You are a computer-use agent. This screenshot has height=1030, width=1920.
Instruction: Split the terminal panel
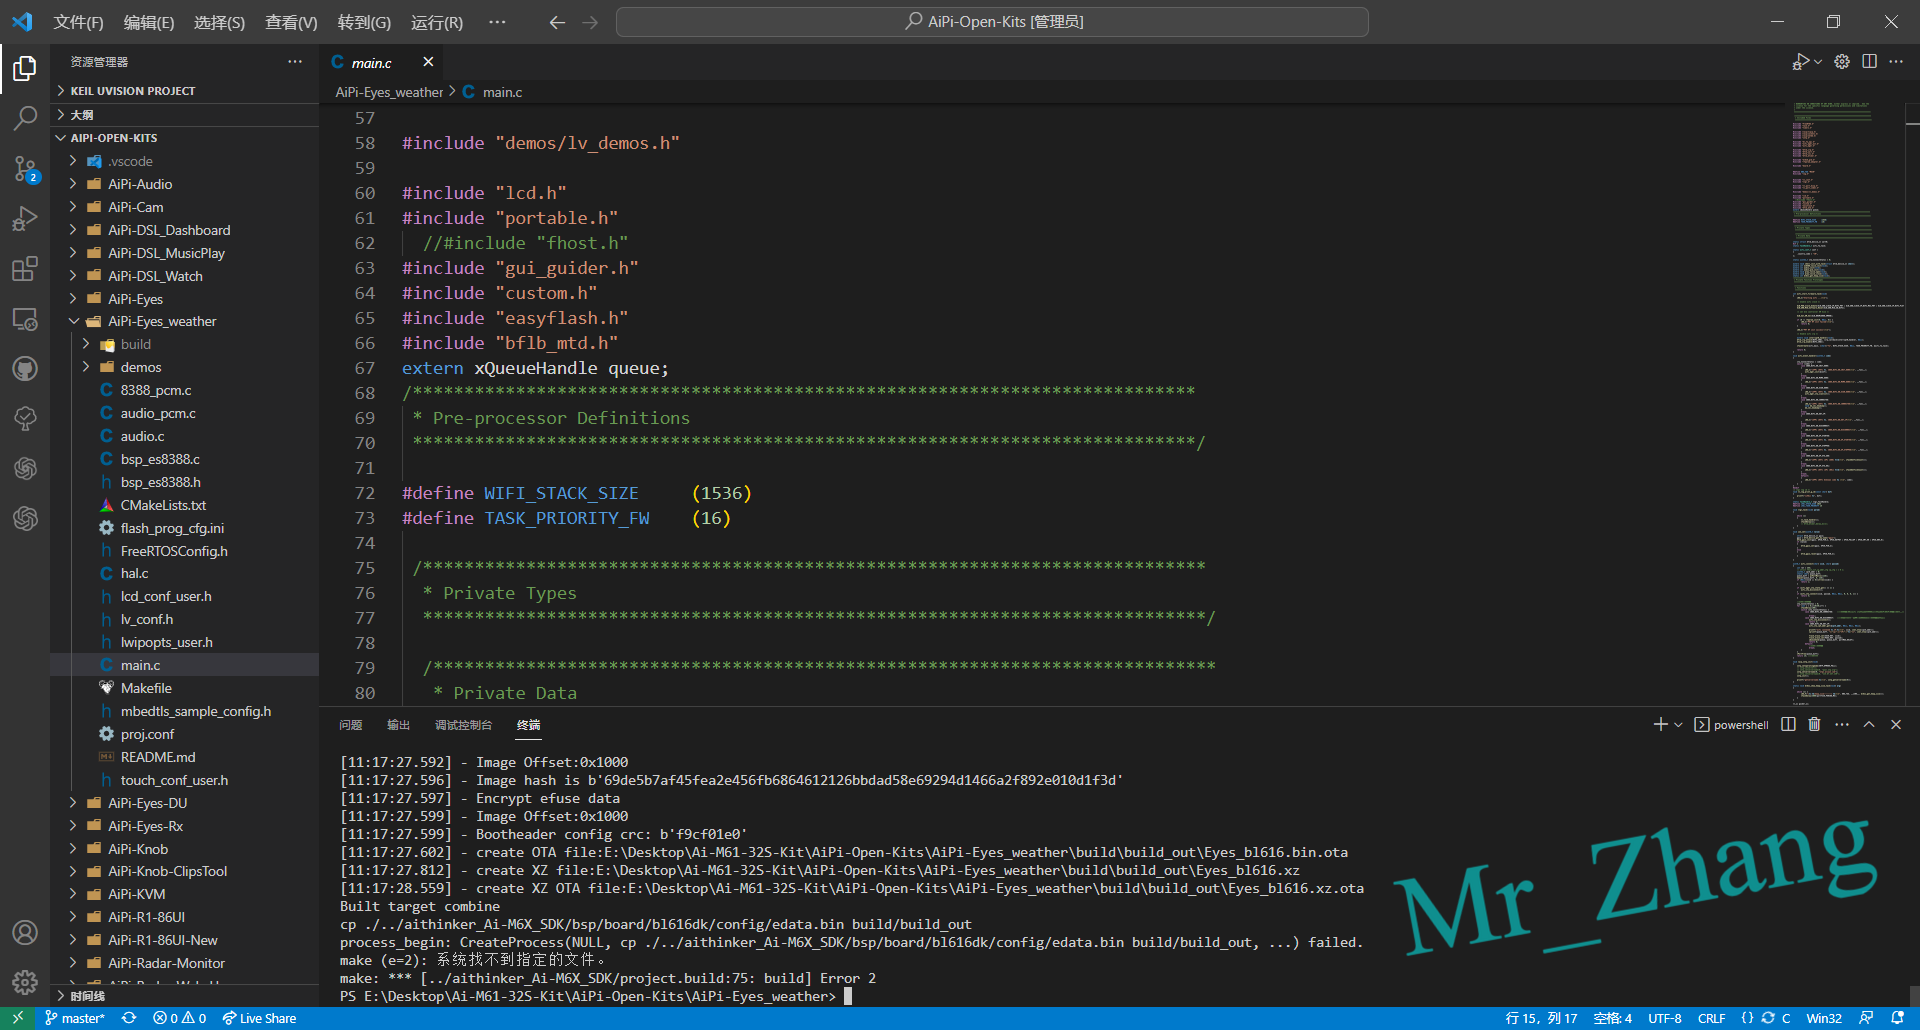point(1788,725)
